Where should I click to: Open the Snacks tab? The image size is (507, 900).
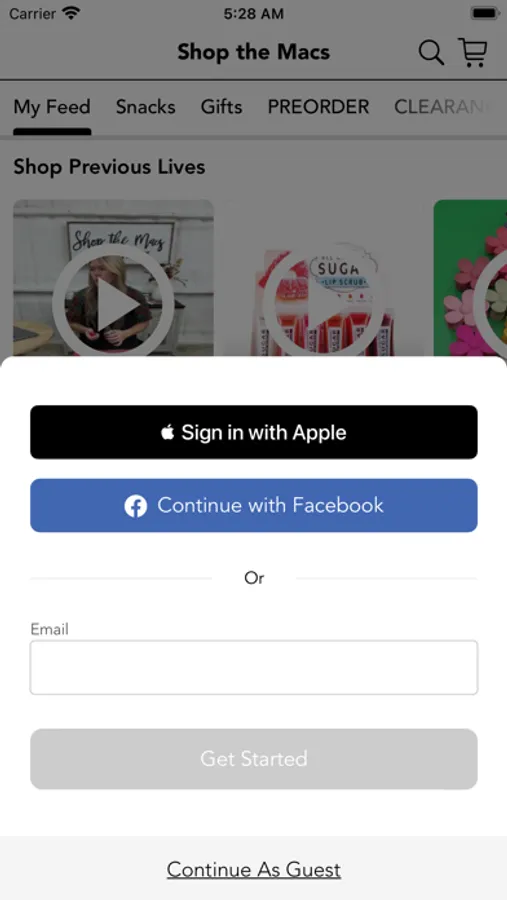(x=145, y=107)
